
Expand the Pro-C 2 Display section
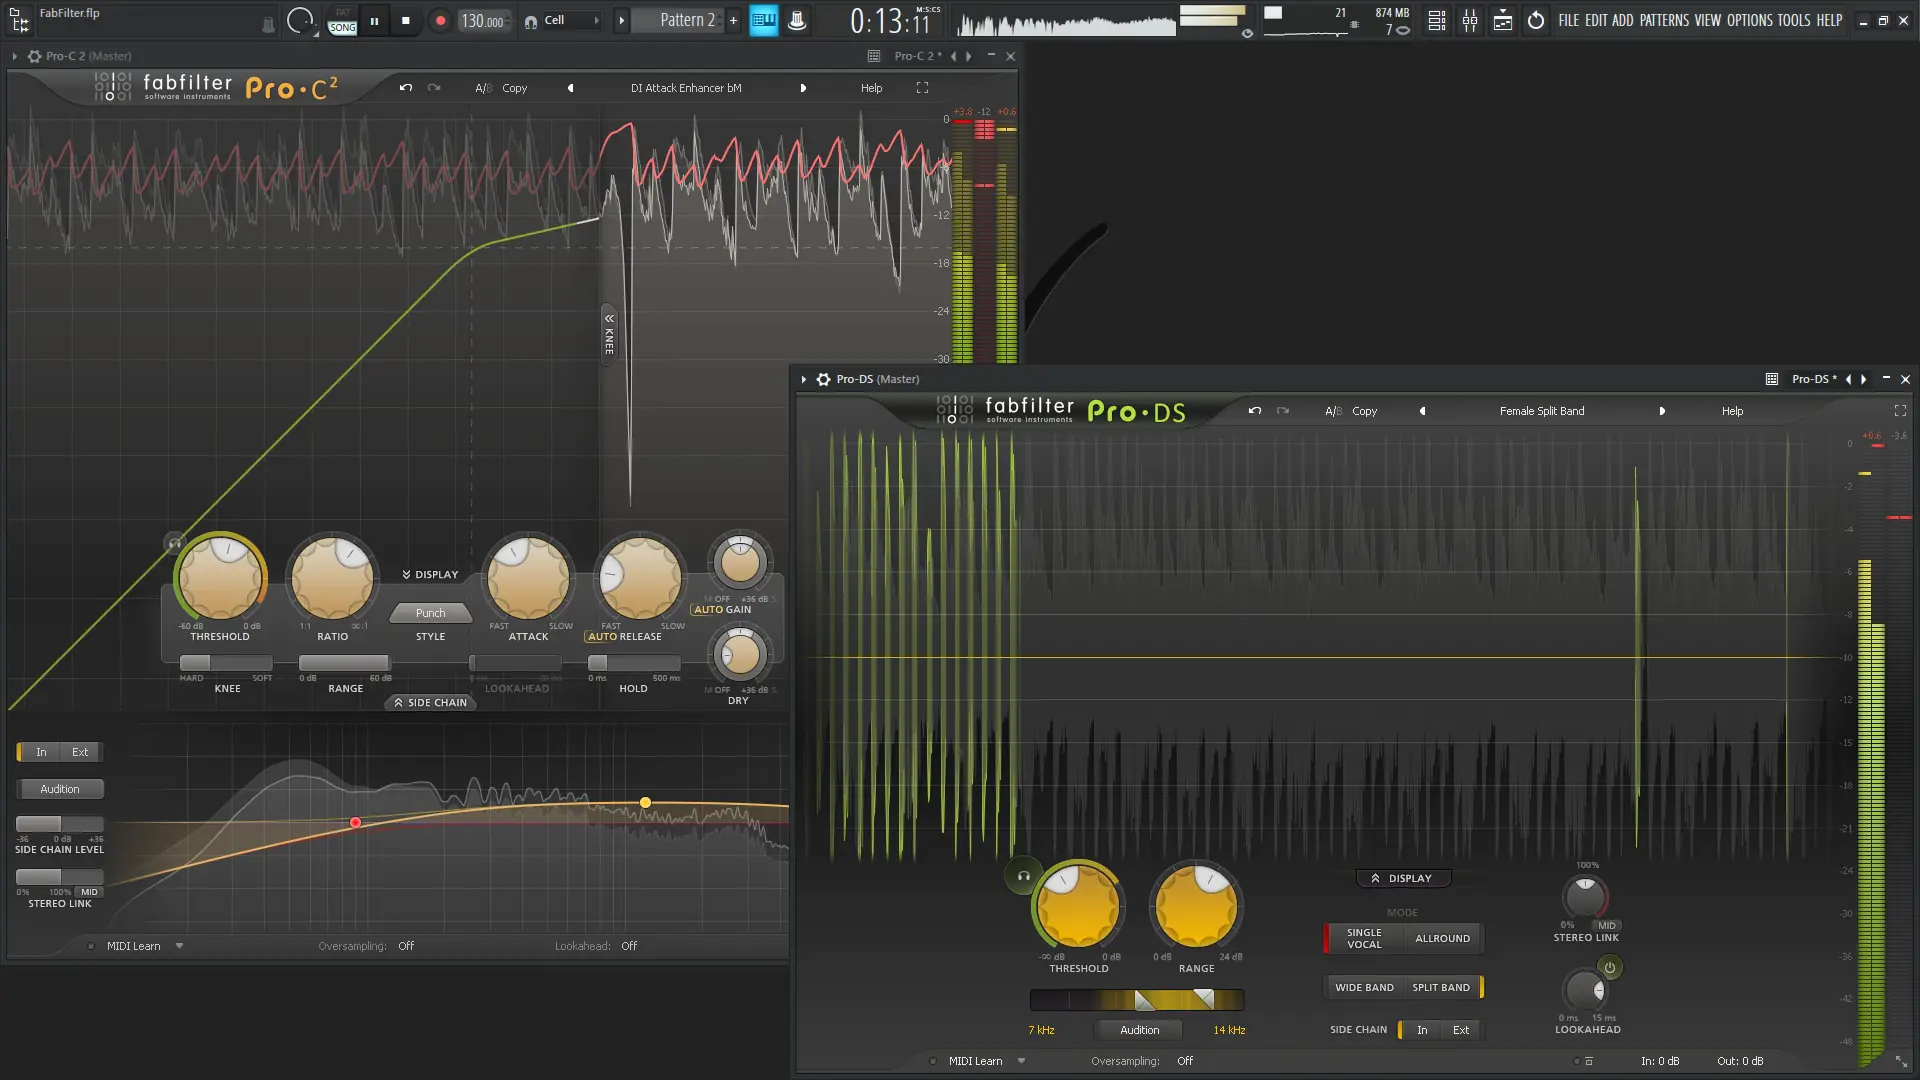(x=430, y=574)
